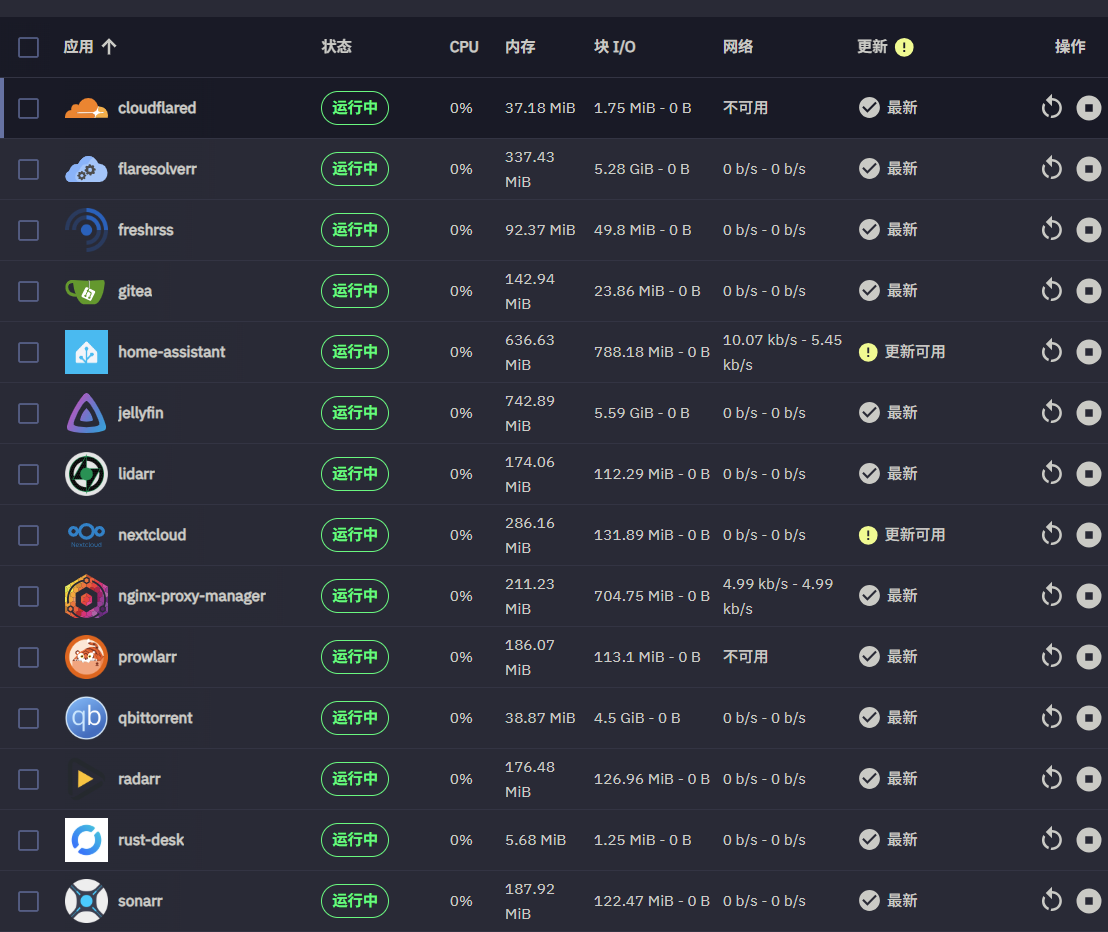Click the cloudflared cloud logo
The height and width of the screenshot is (932, 1108).
click(86, 108)
